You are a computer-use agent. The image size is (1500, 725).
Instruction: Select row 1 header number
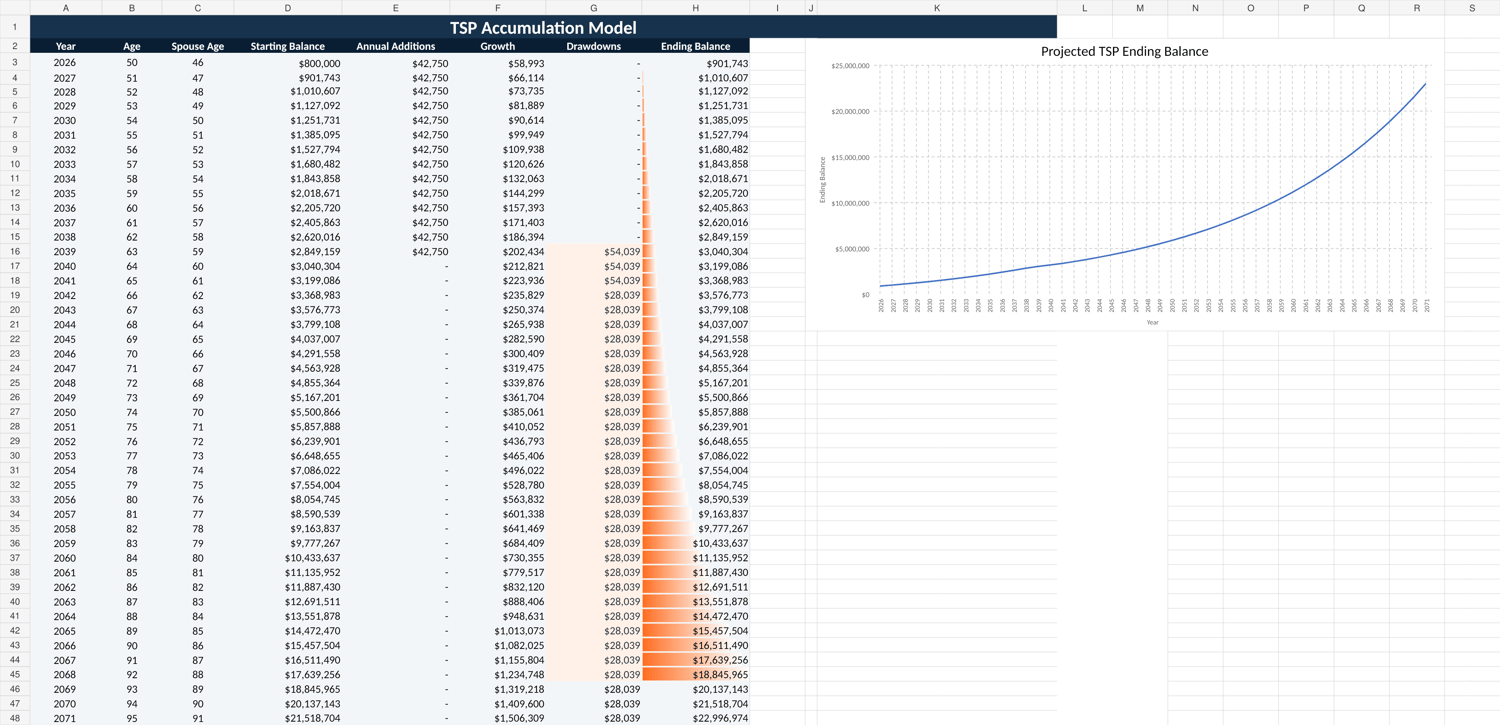(15, 27)
